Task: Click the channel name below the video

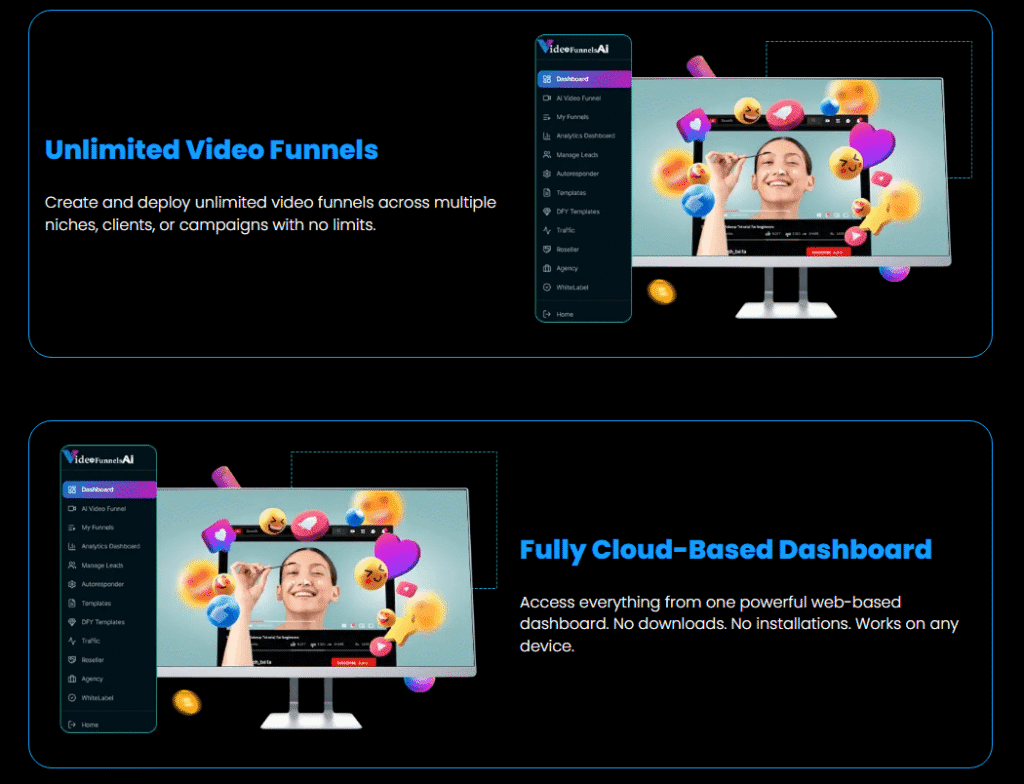Action: (x=262, y=663)
